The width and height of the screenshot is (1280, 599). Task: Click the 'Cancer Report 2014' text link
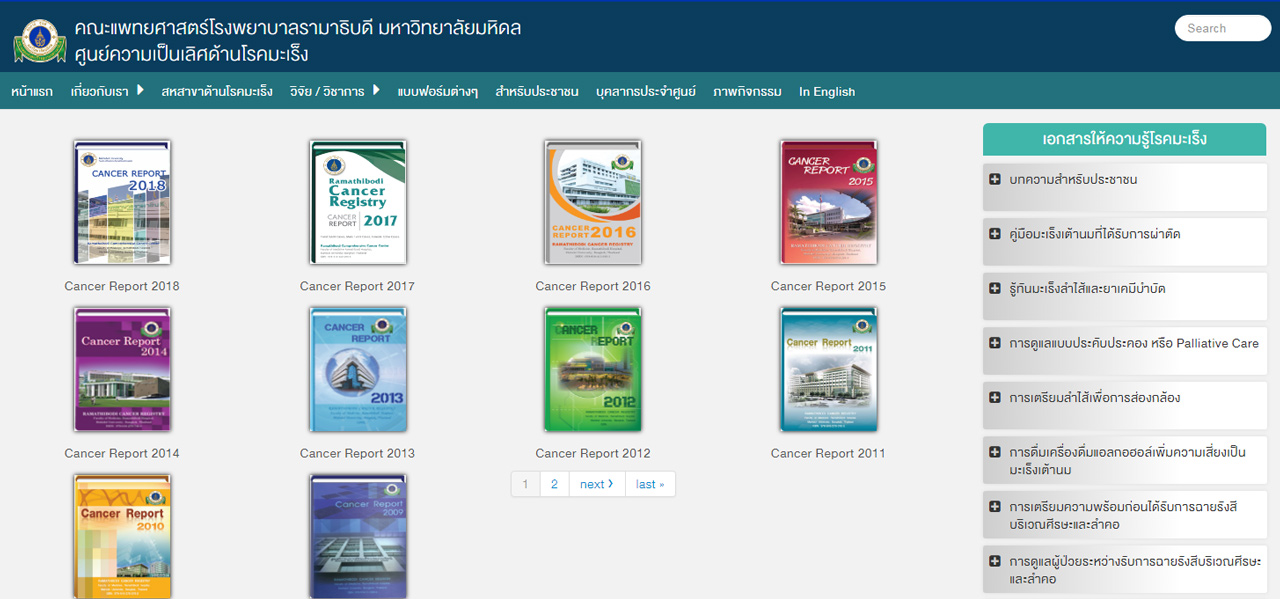point(122,453)
